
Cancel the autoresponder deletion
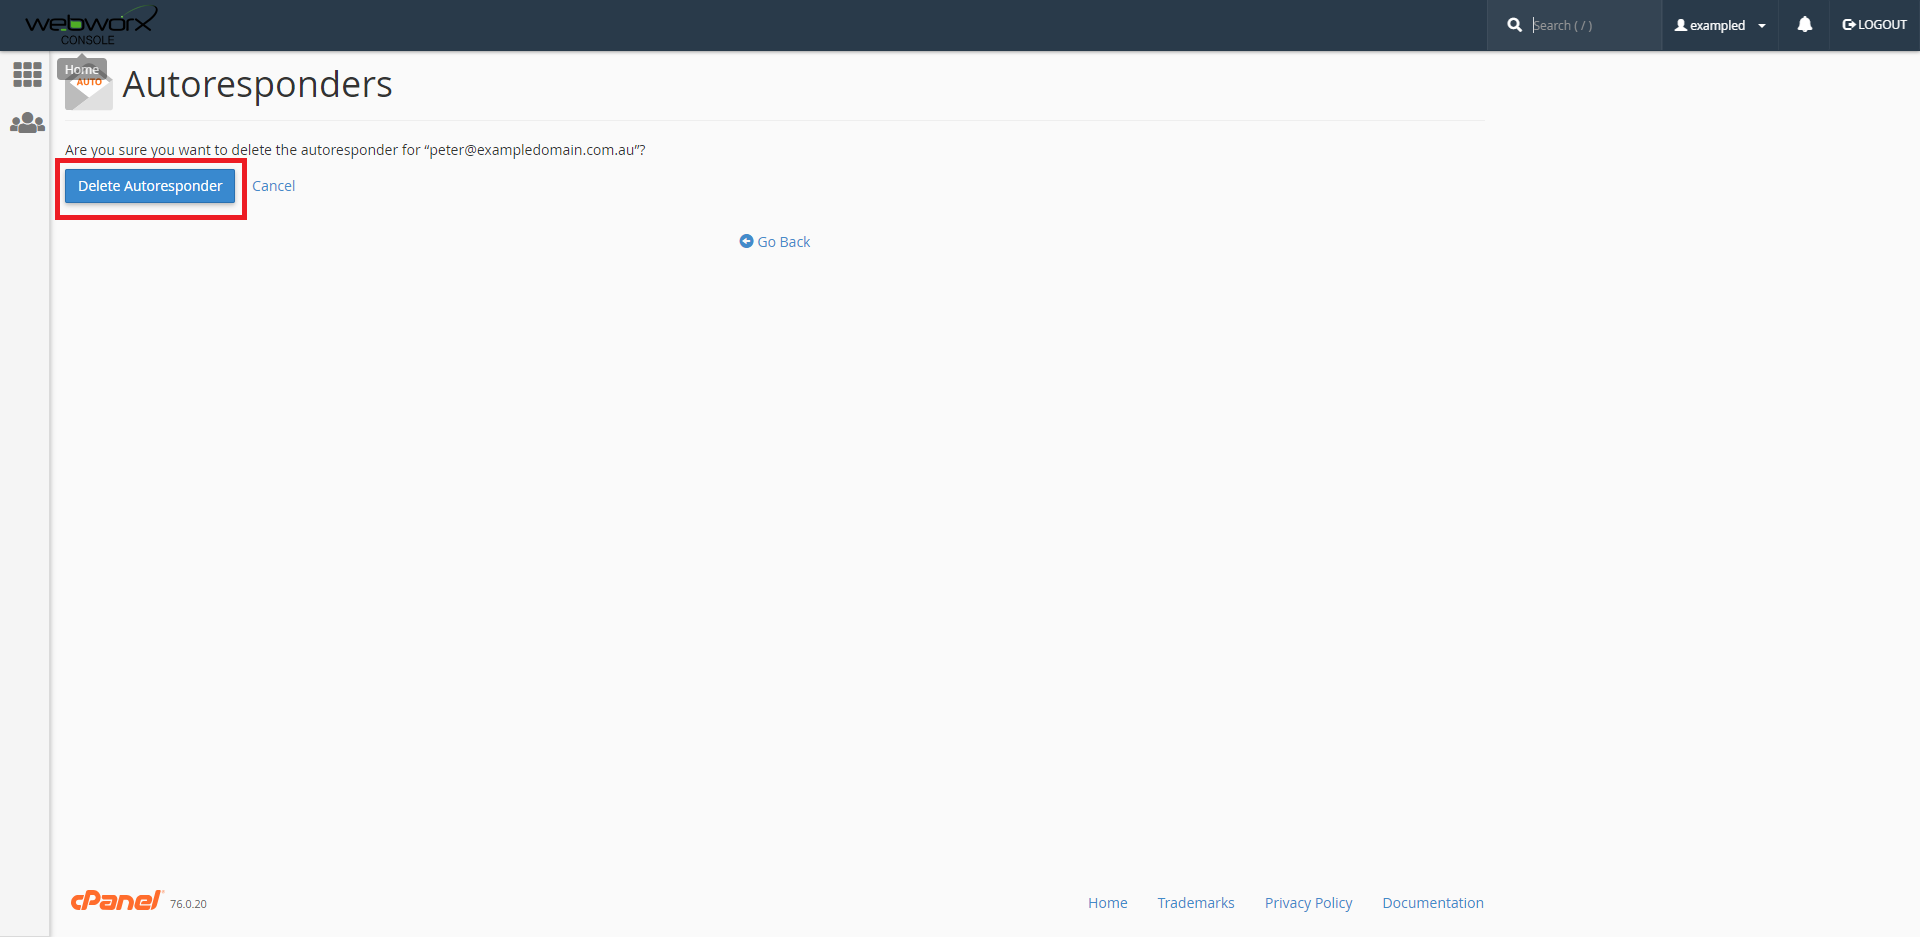click(273, 186)
